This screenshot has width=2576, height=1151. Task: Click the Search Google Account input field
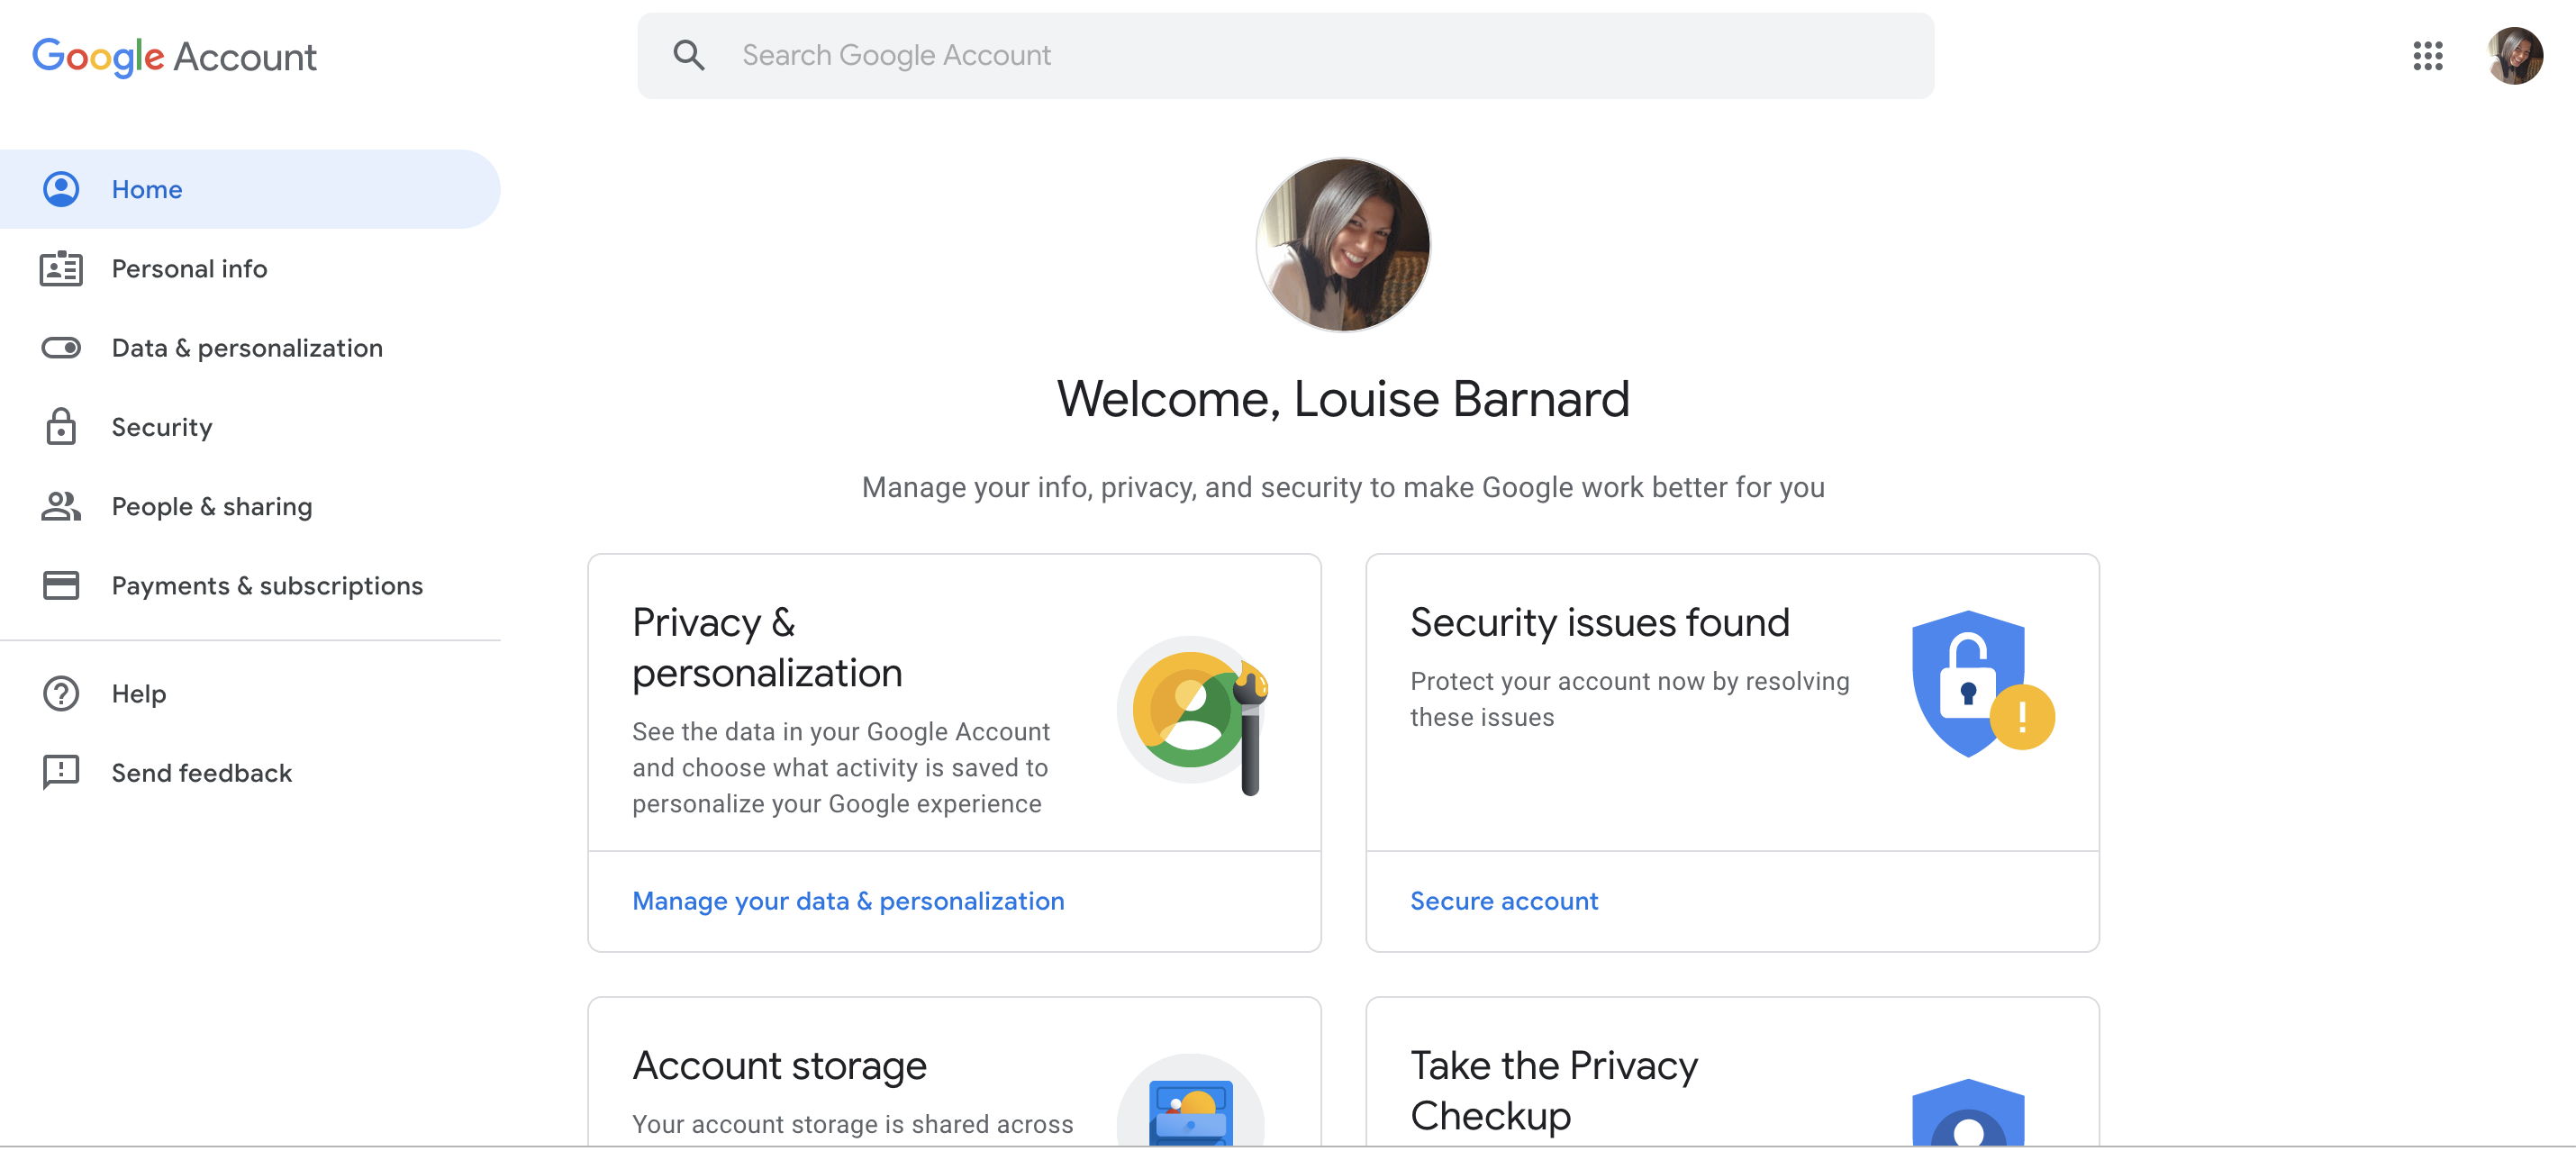1286,56
